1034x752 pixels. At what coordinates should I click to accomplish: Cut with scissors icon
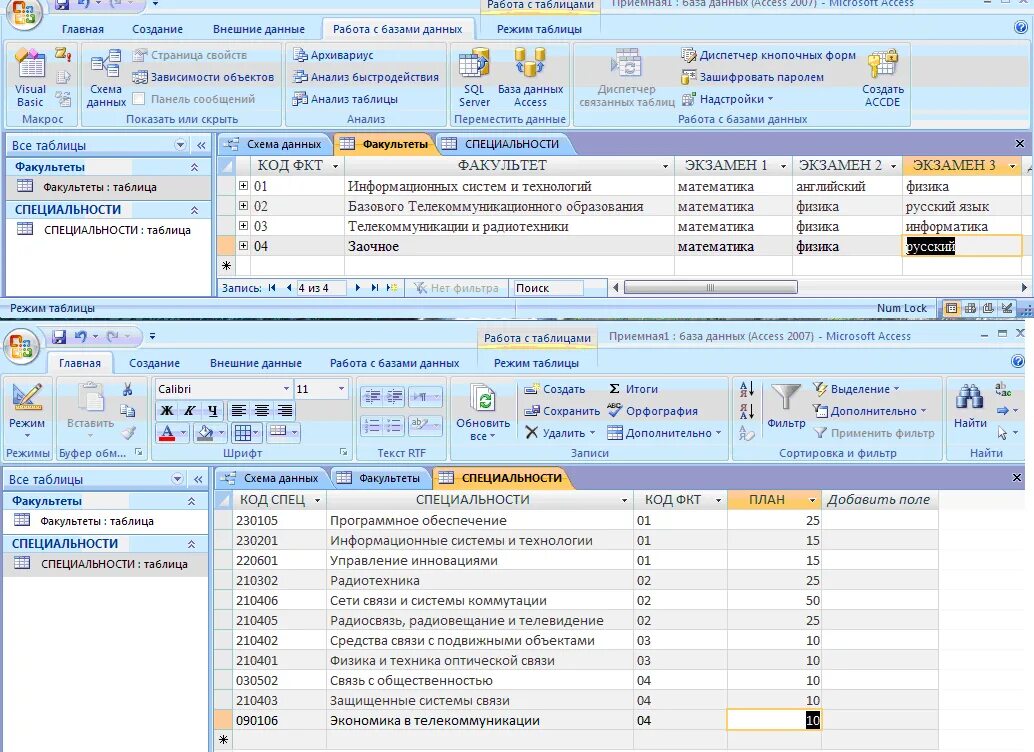click(x=128, y=389)
